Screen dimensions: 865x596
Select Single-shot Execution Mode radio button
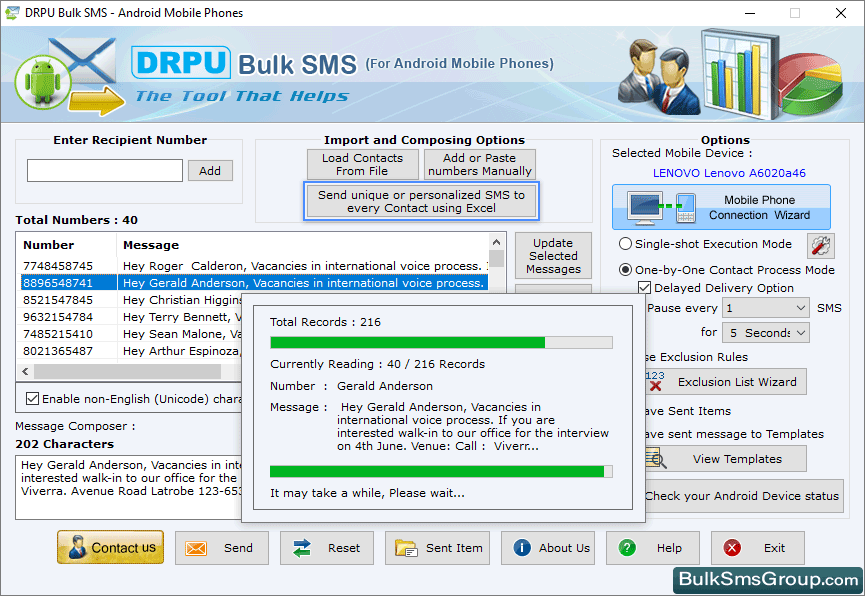(x=625, y=244)
